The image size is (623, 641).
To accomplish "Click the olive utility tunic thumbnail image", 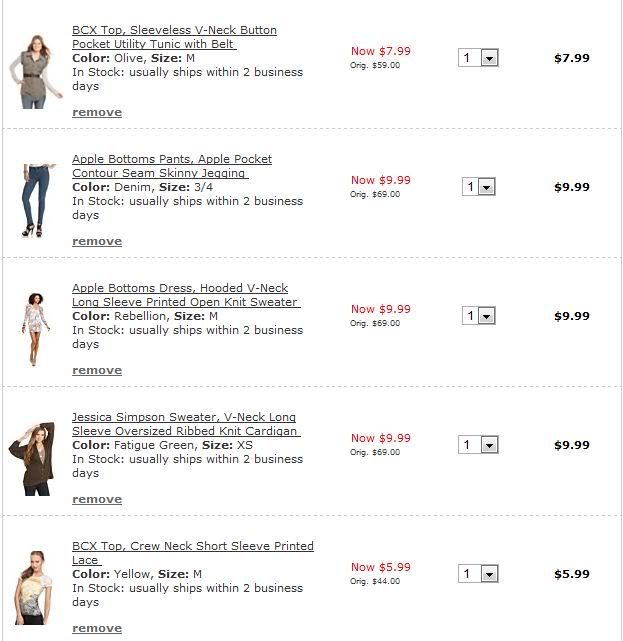I will tap(38, 72).
